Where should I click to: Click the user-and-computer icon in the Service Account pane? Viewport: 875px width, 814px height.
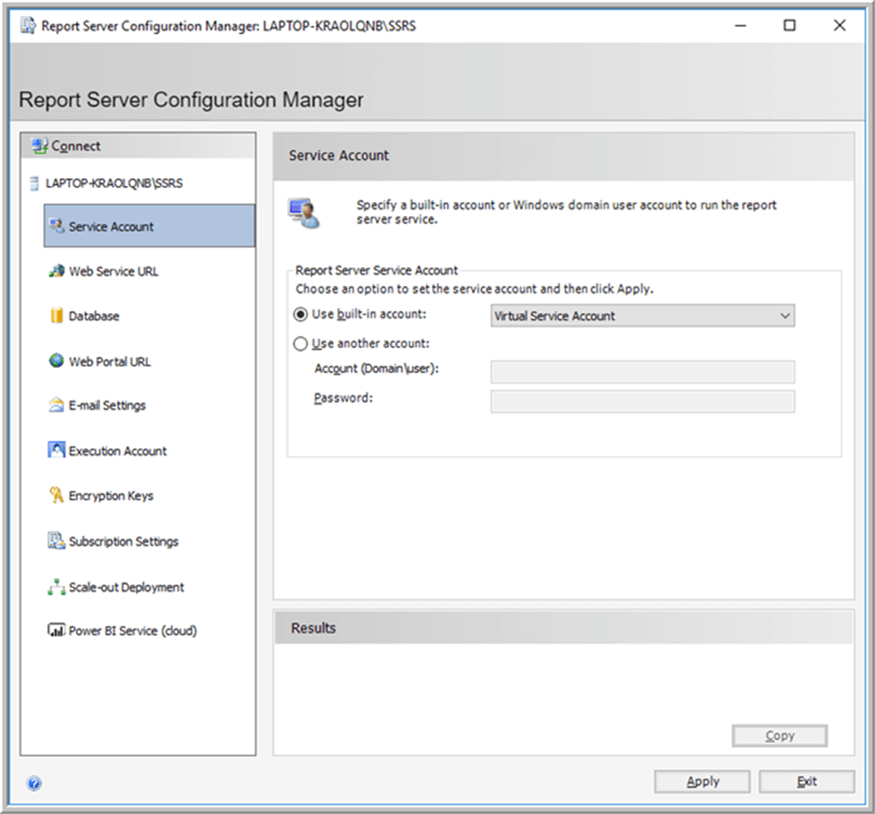click(x=304, y=213)
